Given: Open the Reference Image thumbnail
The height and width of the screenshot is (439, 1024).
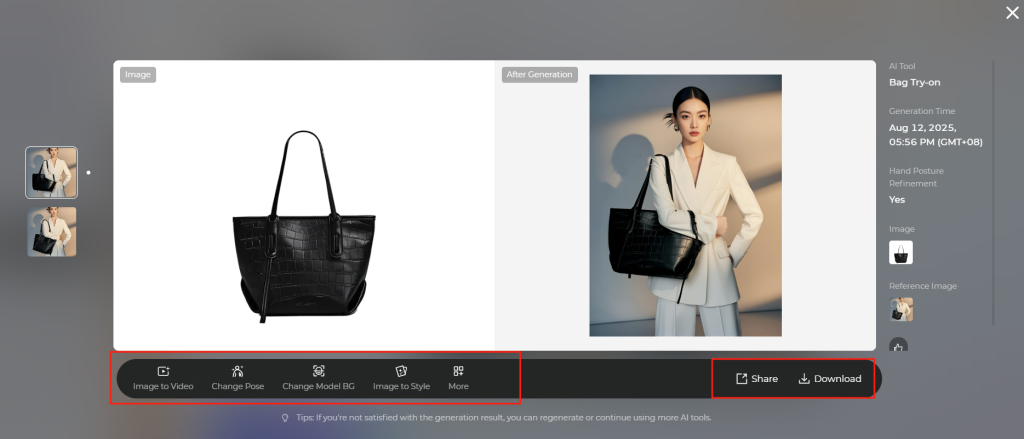Looking at the screenshot, I should (x=901, y=309).
